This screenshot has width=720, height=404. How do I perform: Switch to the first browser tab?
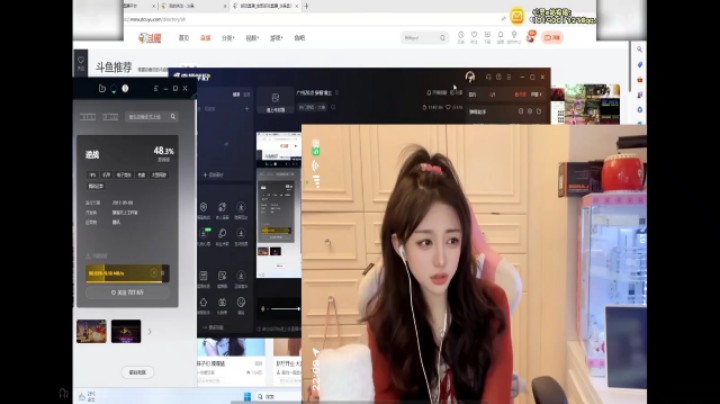[x=140, y=6]
